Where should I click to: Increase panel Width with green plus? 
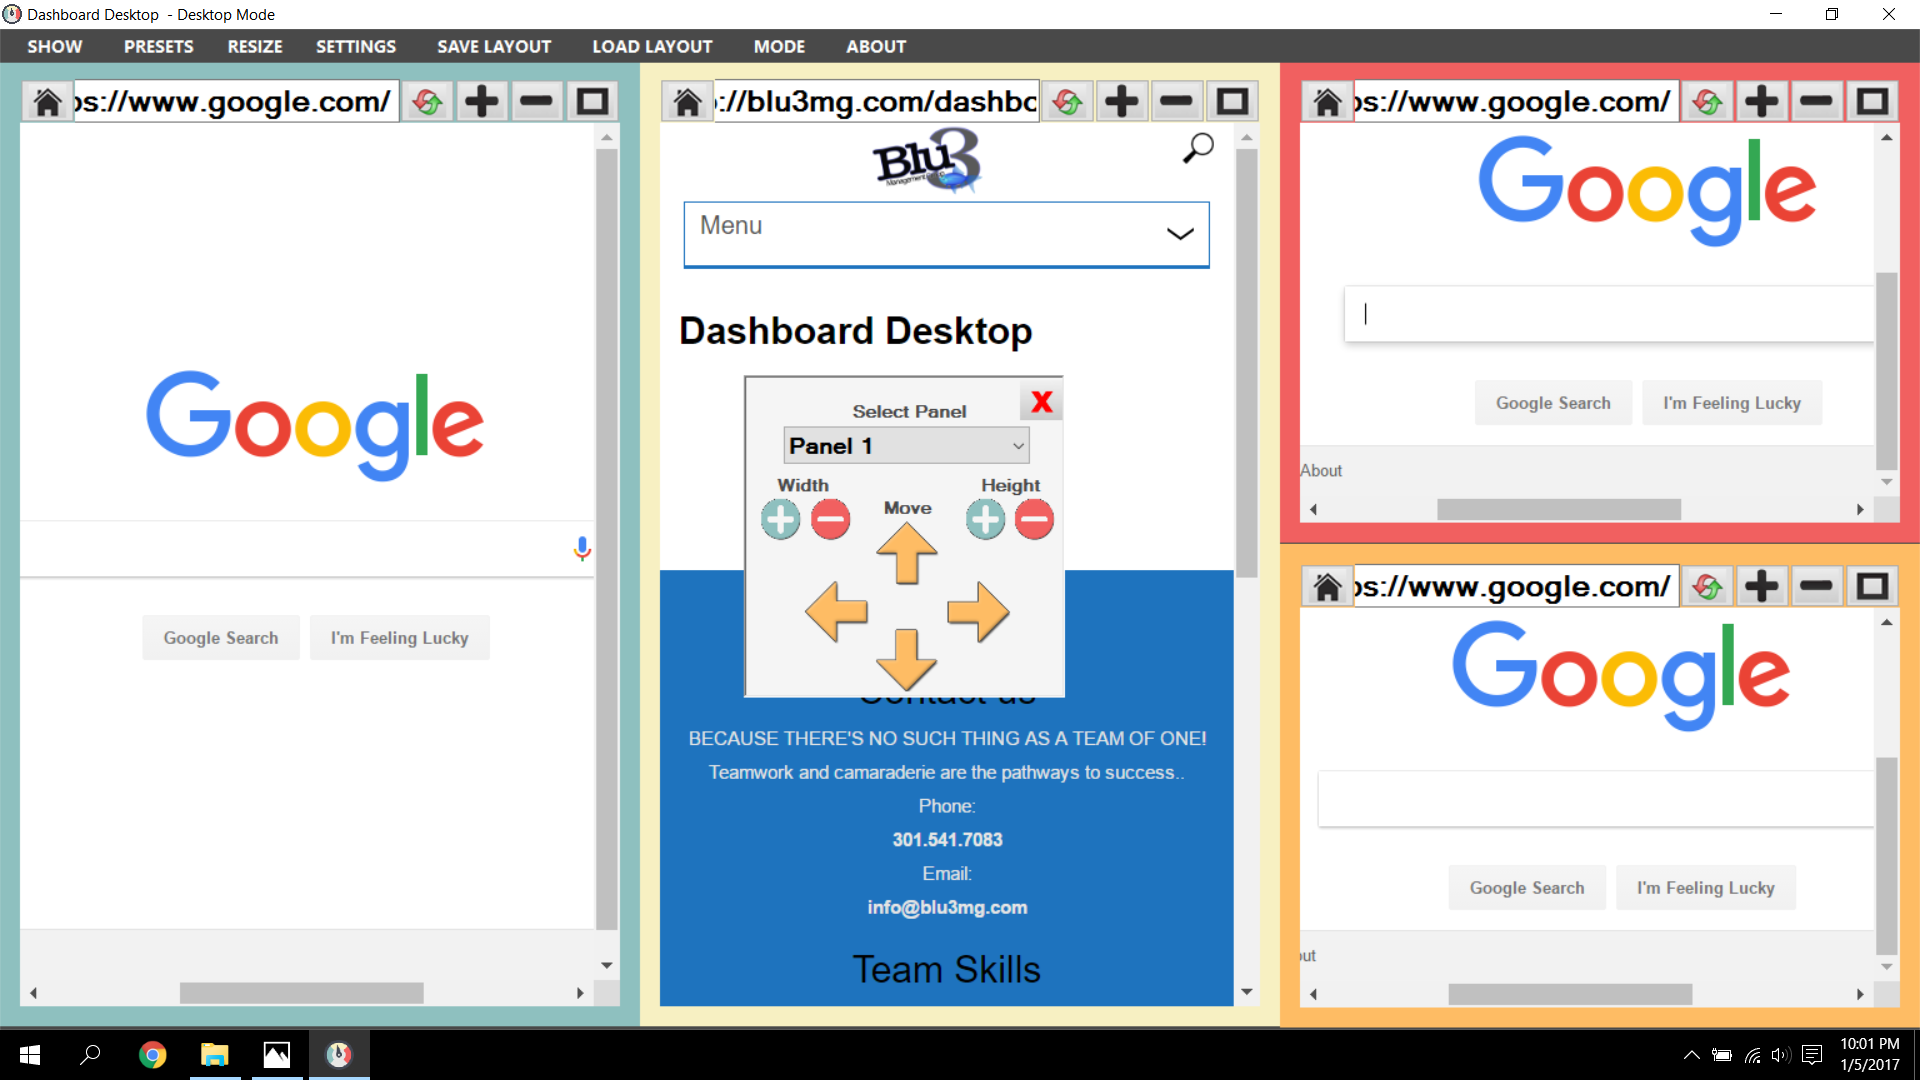pos(781,520)
